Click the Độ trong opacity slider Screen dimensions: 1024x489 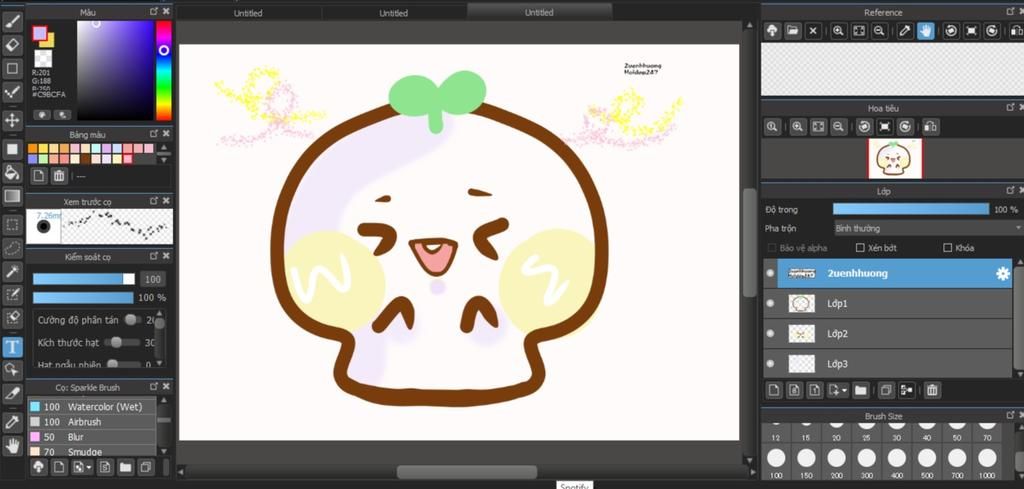911,210
